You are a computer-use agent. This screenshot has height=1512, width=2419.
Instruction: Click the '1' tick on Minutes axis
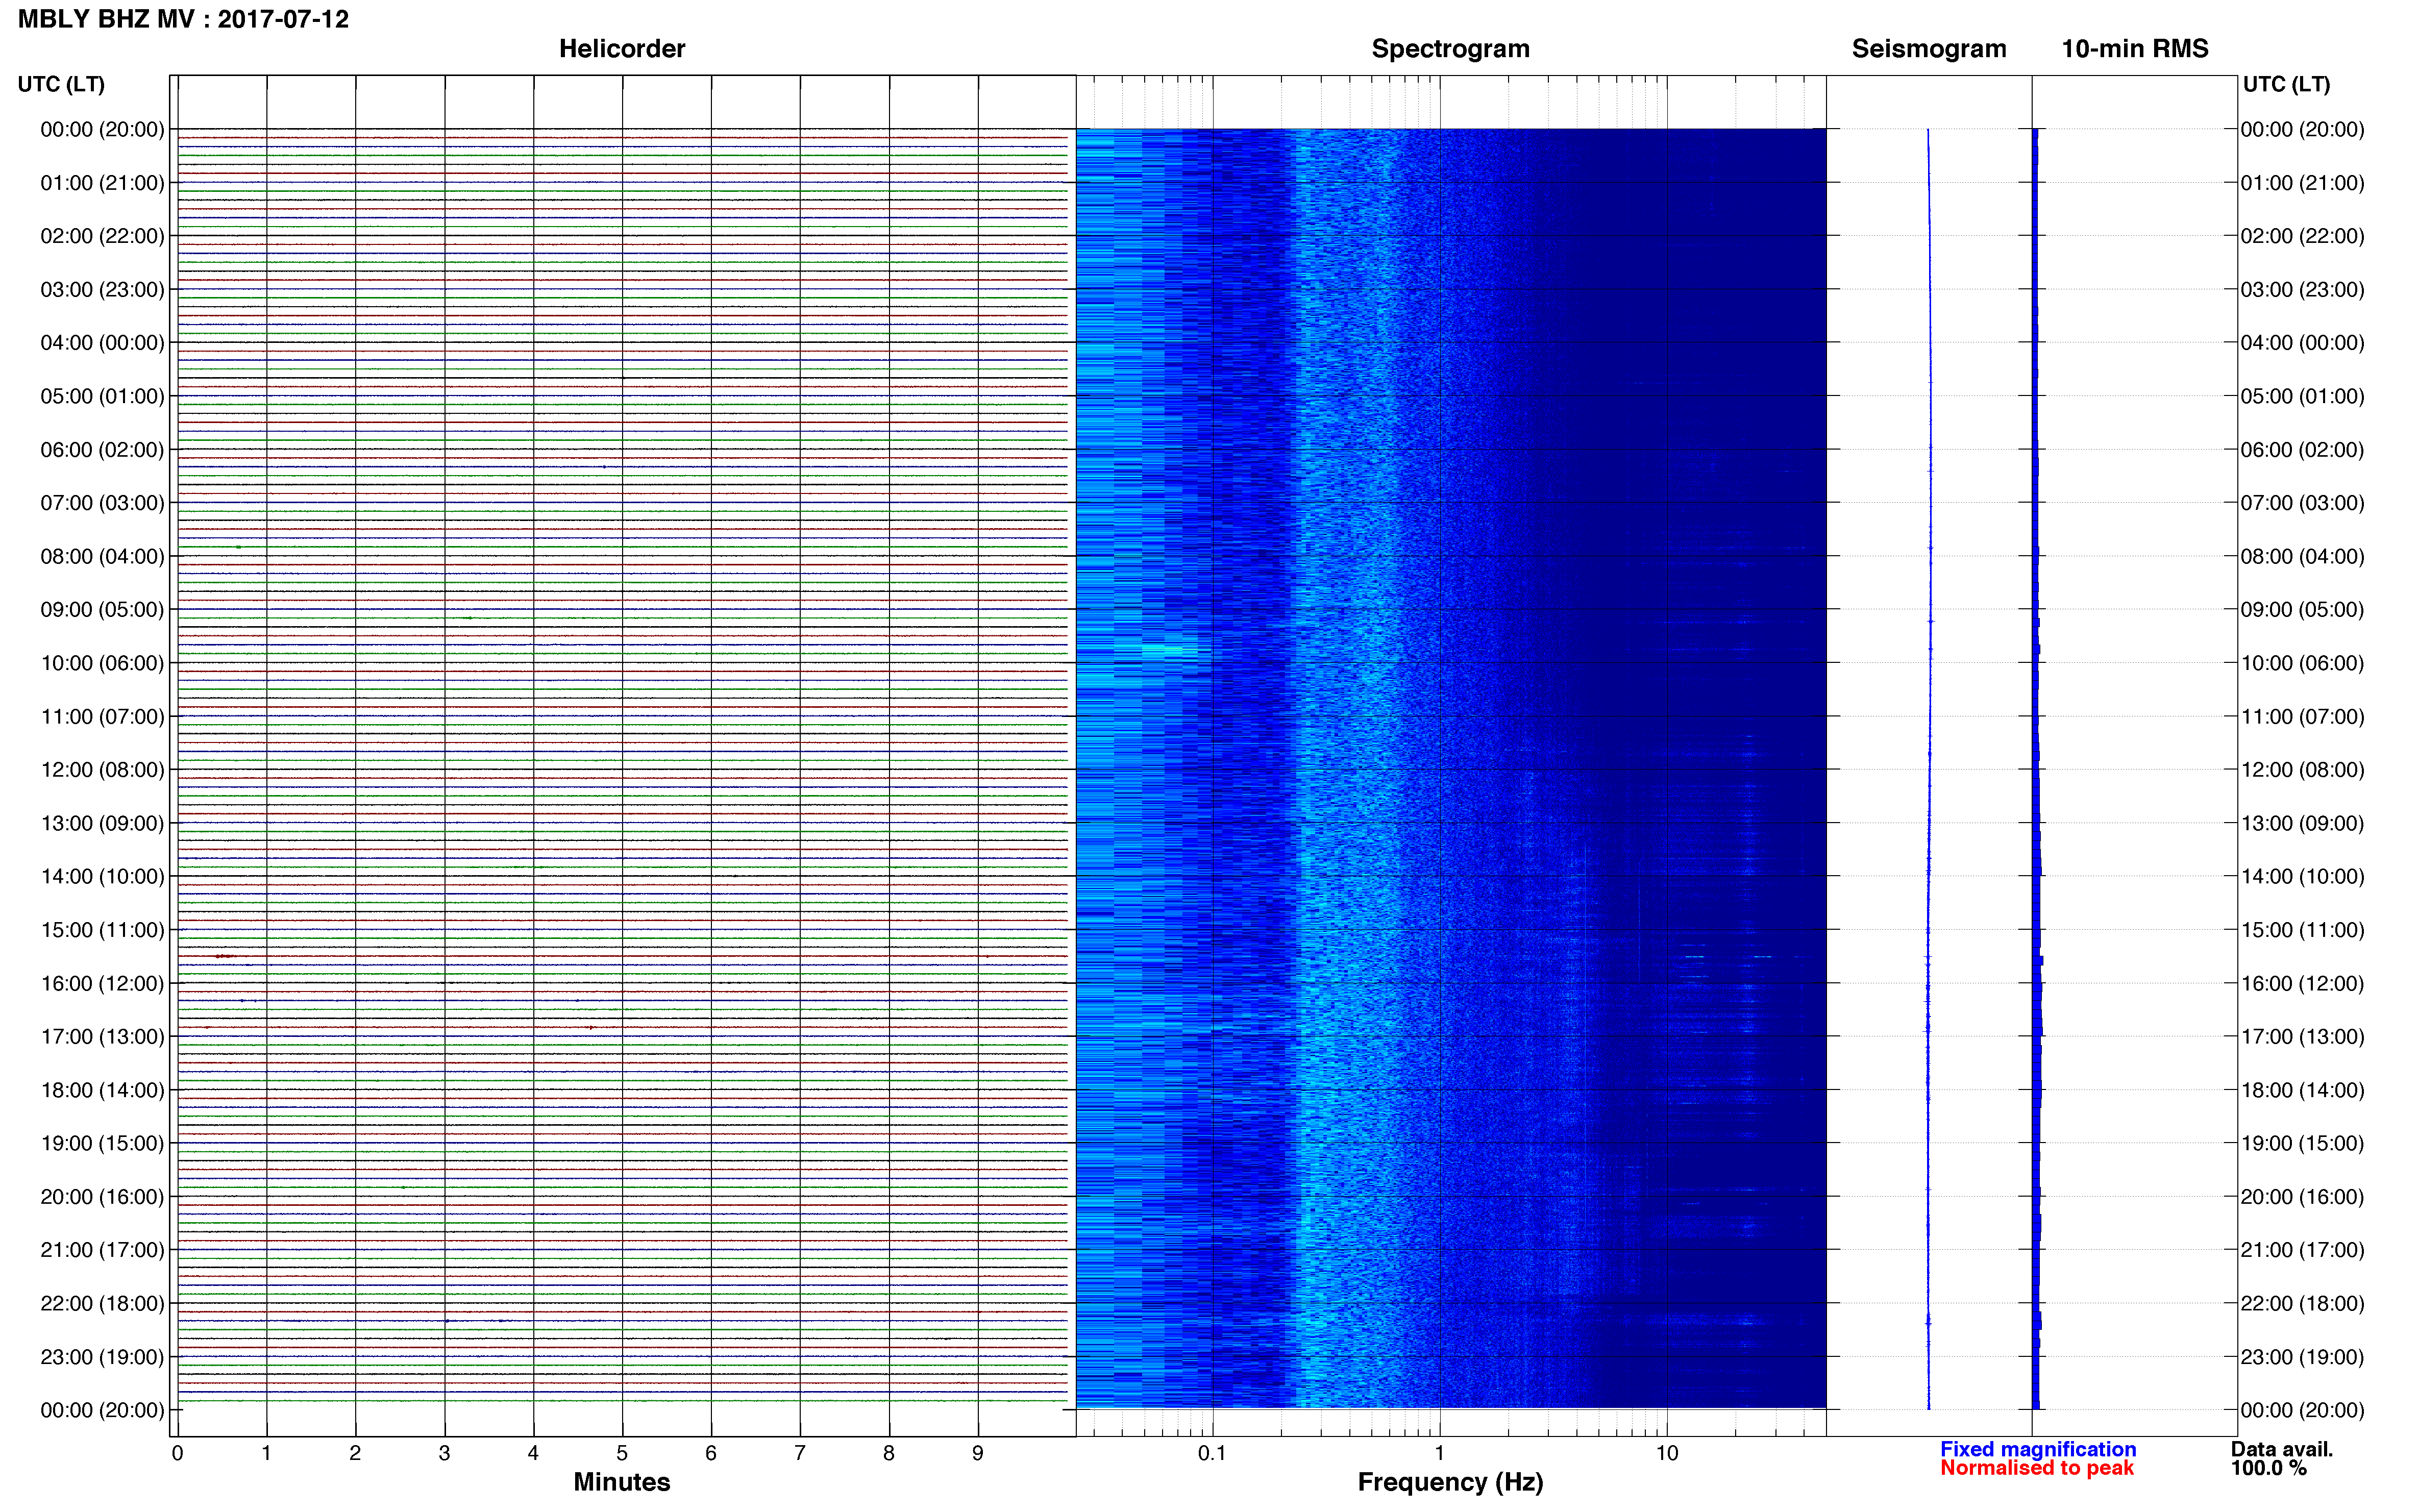coord(266,1453)
